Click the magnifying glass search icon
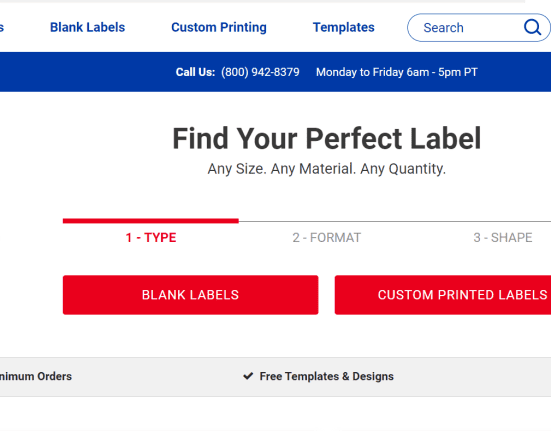 532,27
